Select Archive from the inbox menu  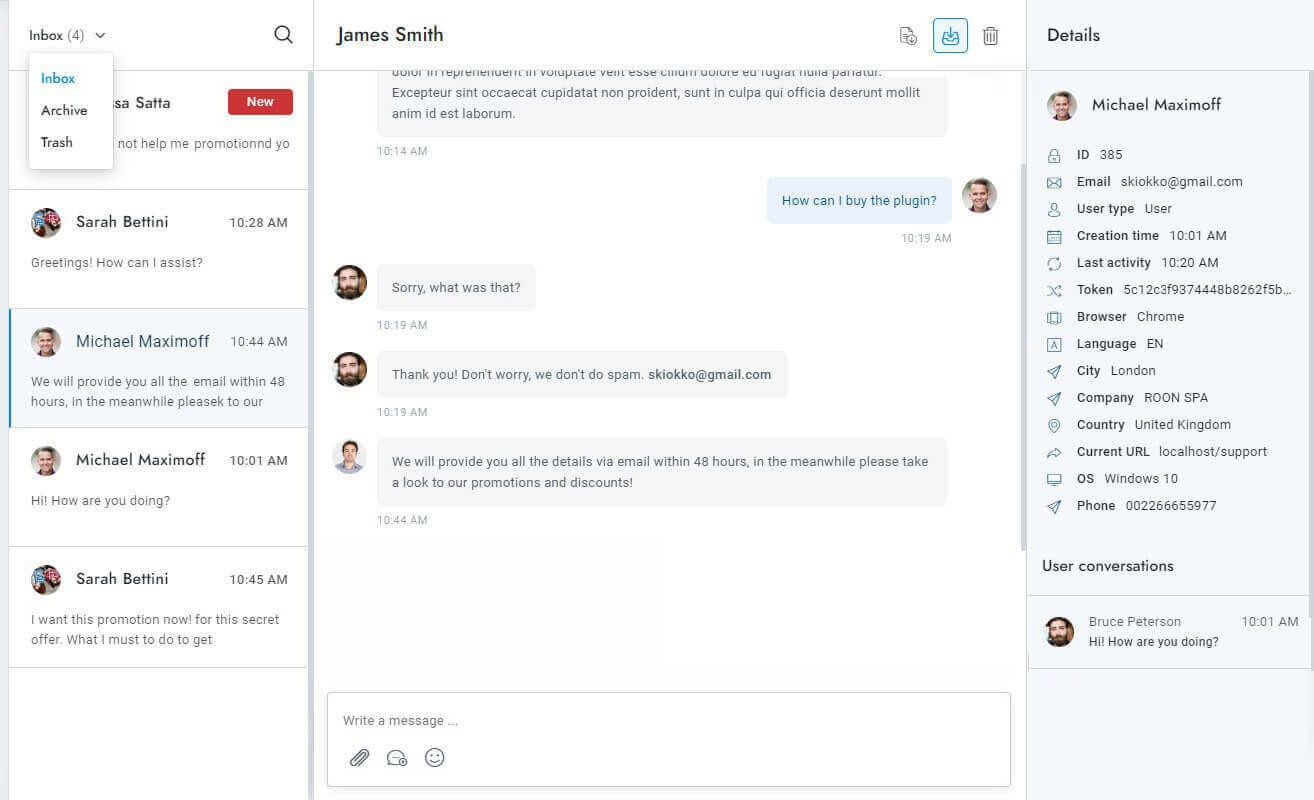tap(63, 110)
